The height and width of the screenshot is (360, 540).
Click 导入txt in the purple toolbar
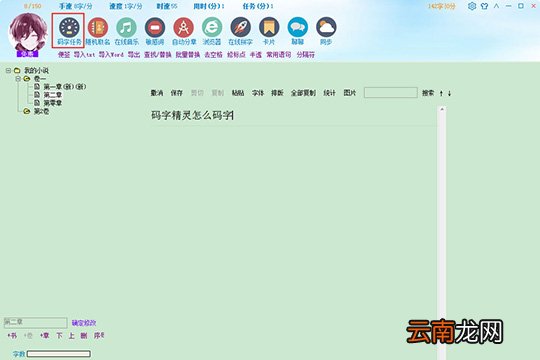point(84,55)
